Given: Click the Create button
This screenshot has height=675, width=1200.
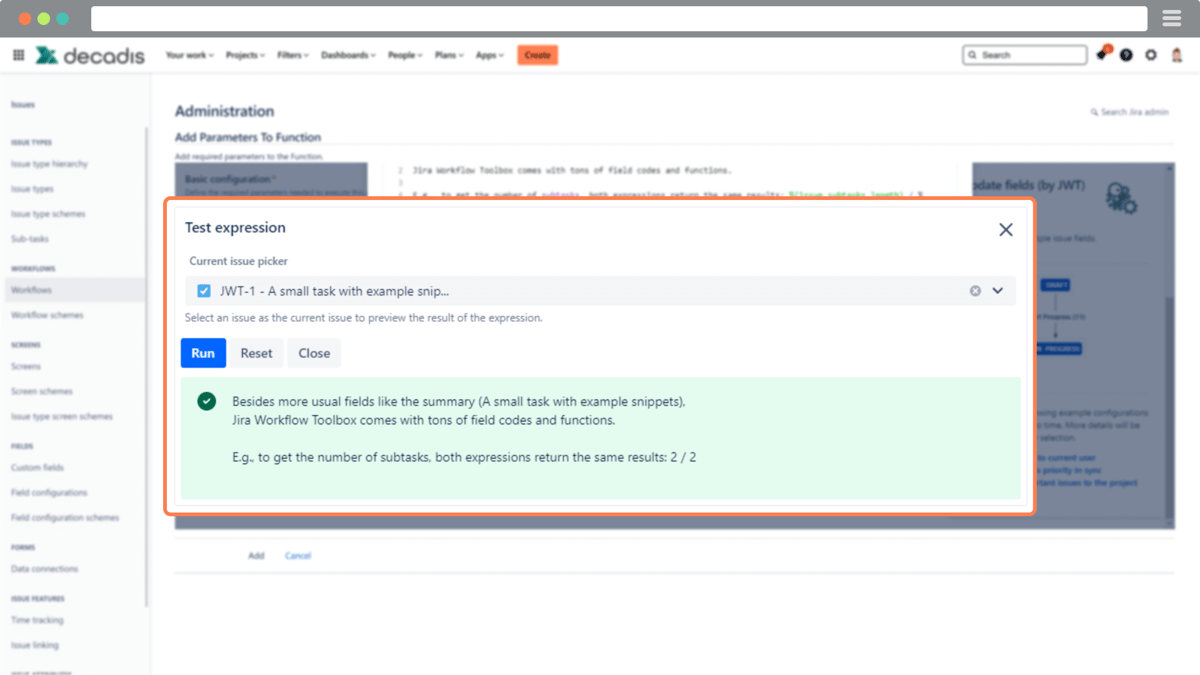Looking at the screenshot, I should (x=538, y=55).
